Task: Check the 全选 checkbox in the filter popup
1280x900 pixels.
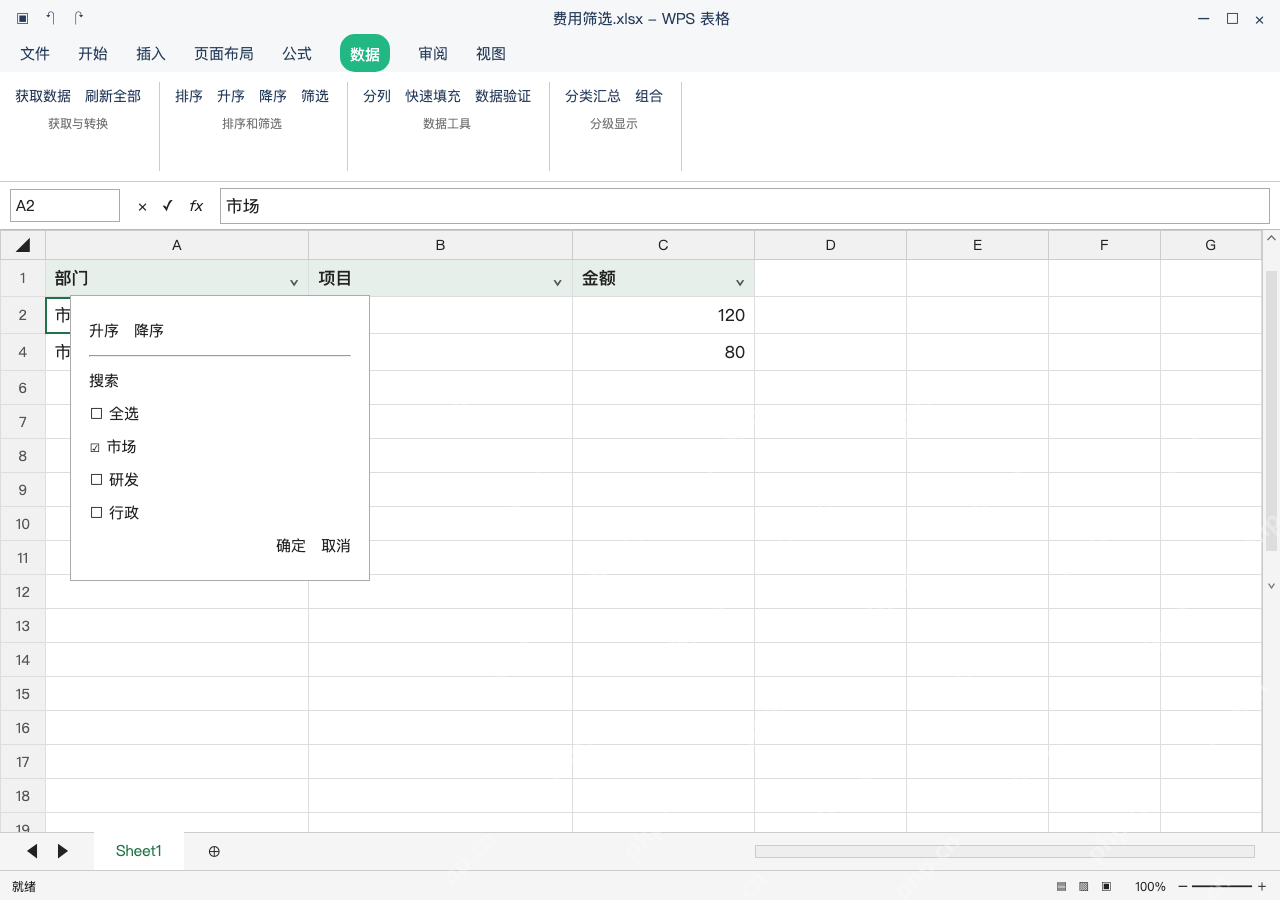Action: tap(97, 413)
